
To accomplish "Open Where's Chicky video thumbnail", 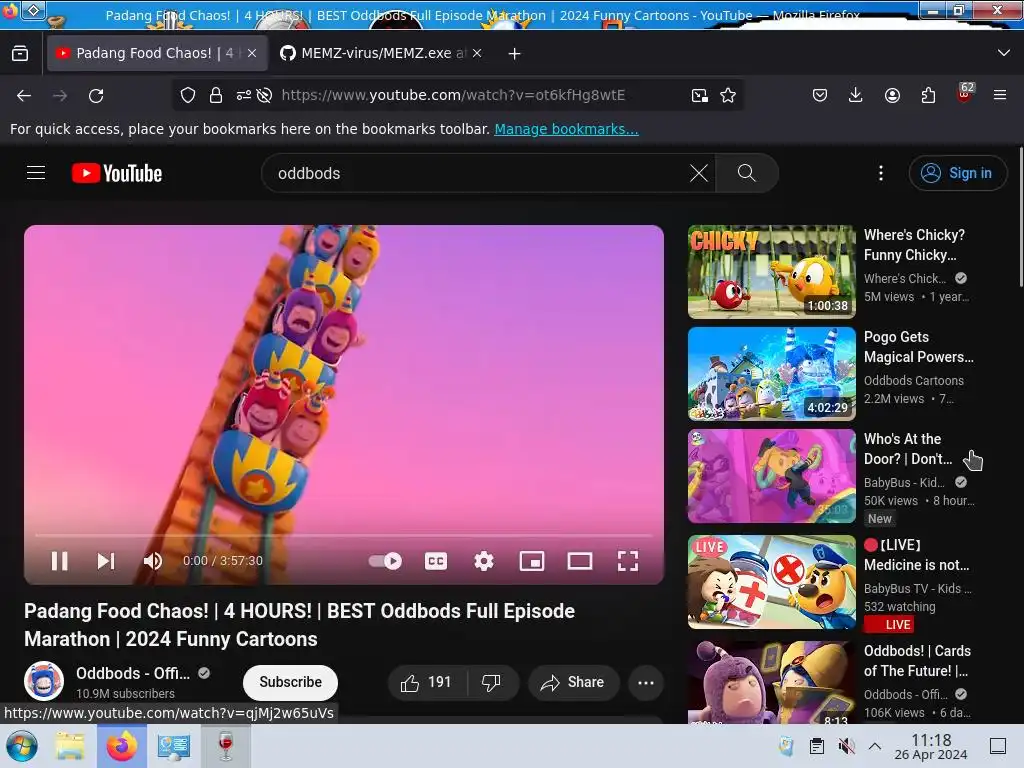I will pyautogui.click(x=771, y=272).
